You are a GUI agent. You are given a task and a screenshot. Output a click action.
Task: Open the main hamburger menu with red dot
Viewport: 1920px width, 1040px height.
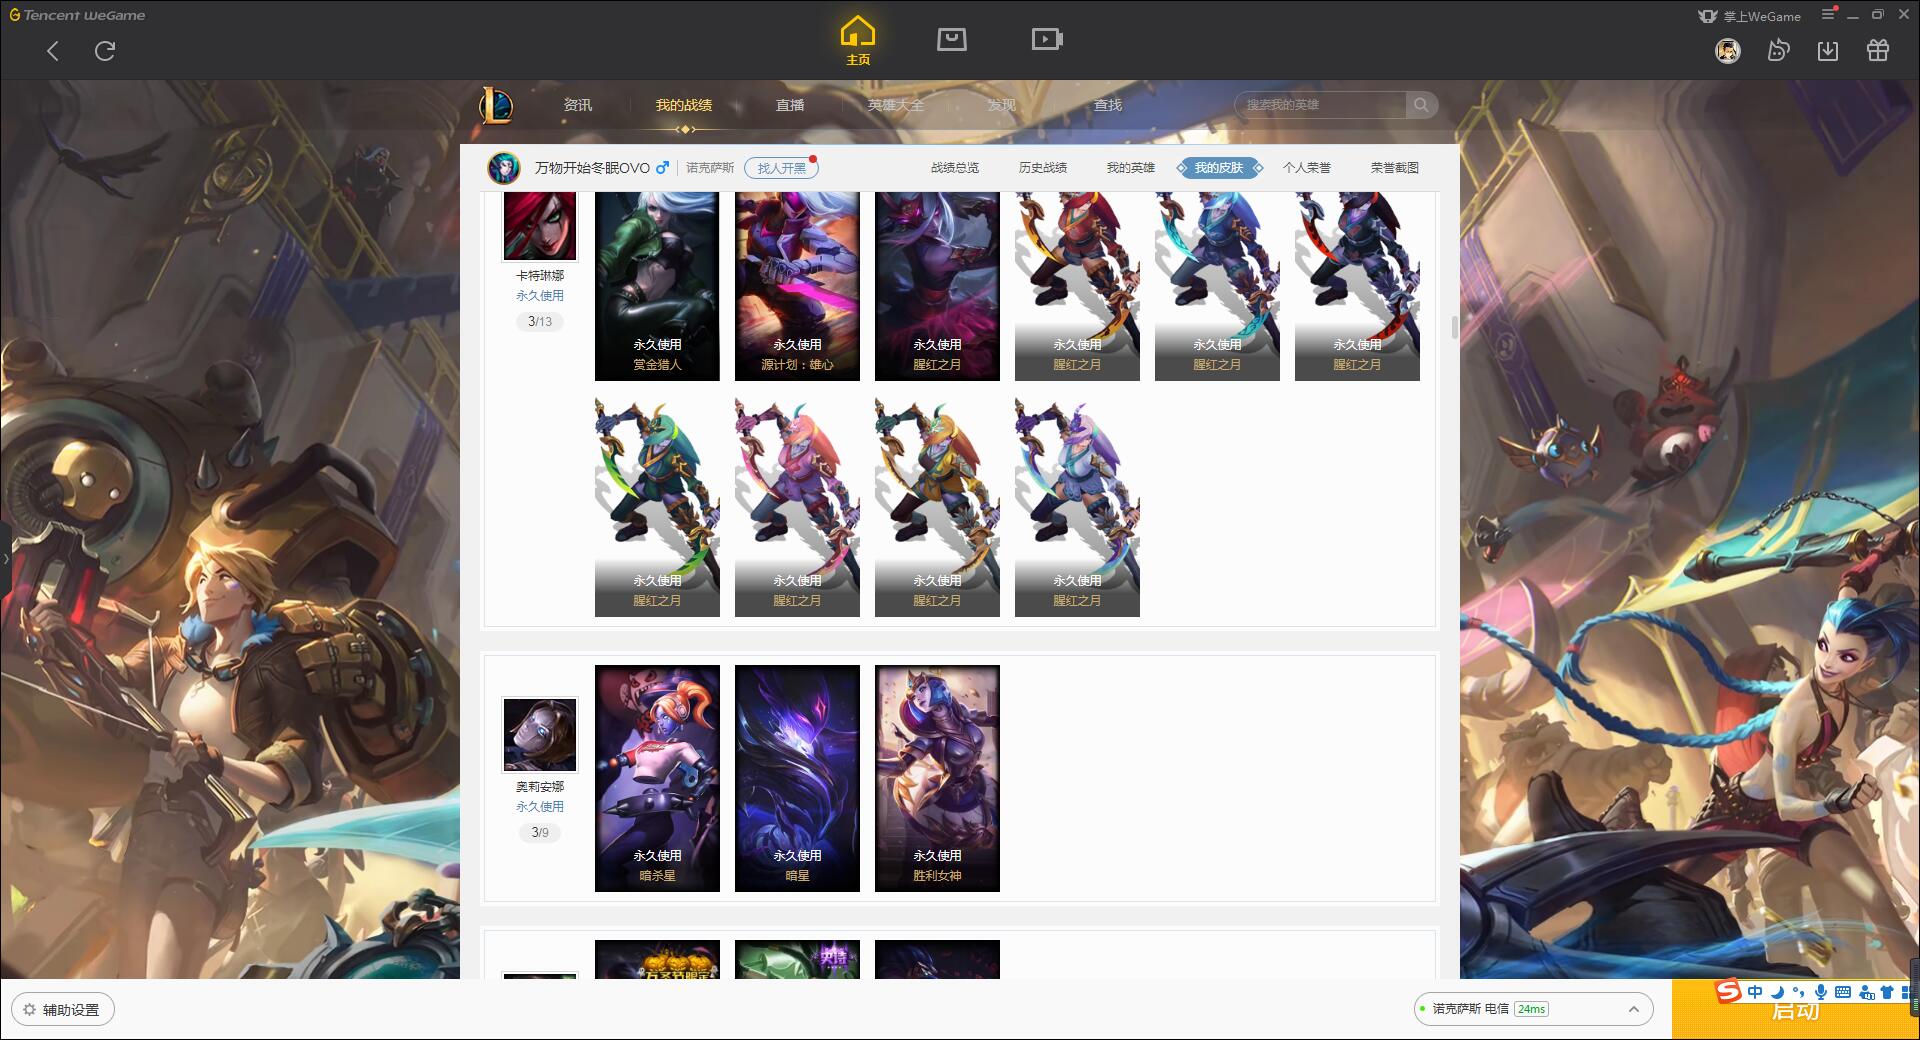[1829, 14]
